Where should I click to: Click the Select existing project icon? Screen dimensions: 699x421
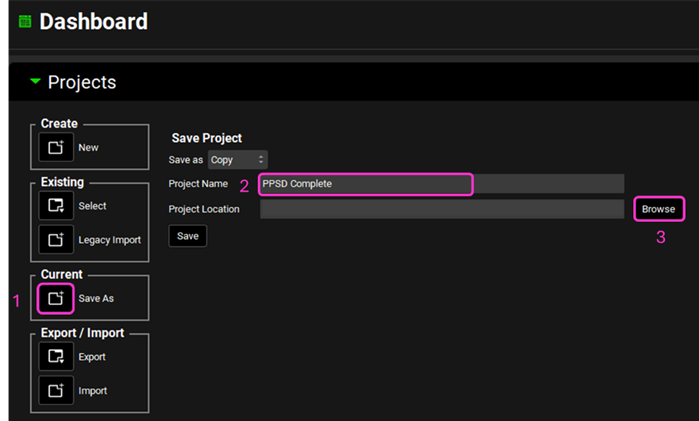55,206
